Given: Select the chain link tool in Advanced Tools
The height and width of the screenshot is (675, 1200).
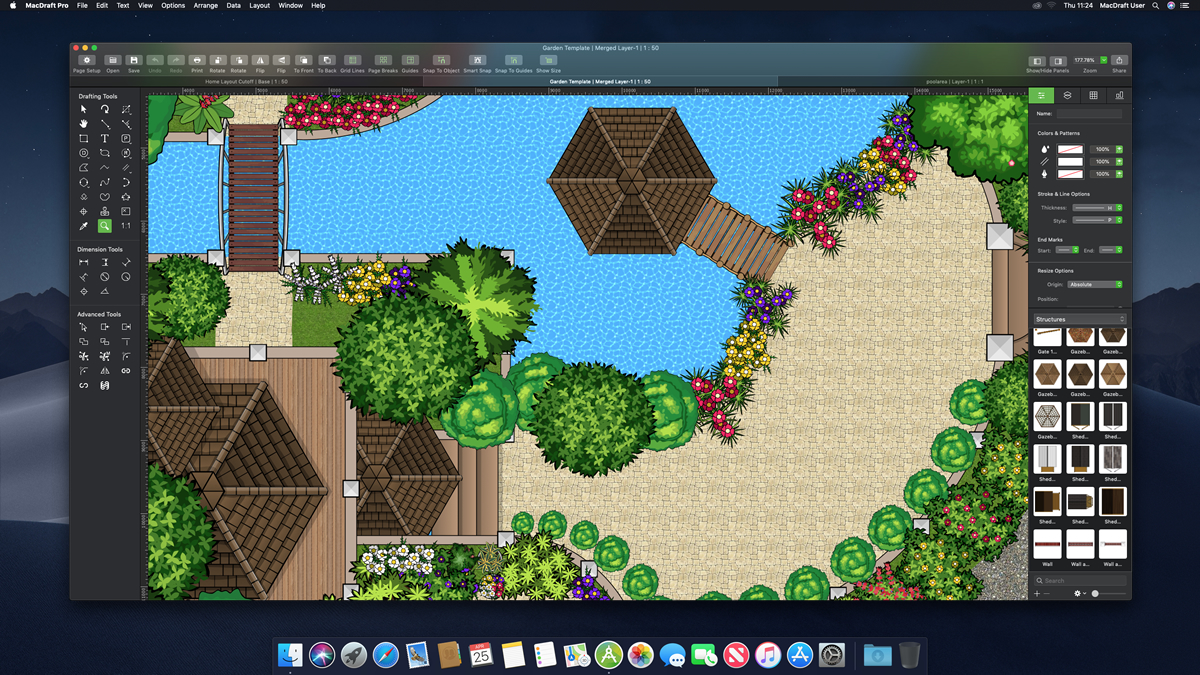Looking at the screenshot, I should tap(126, 371).
